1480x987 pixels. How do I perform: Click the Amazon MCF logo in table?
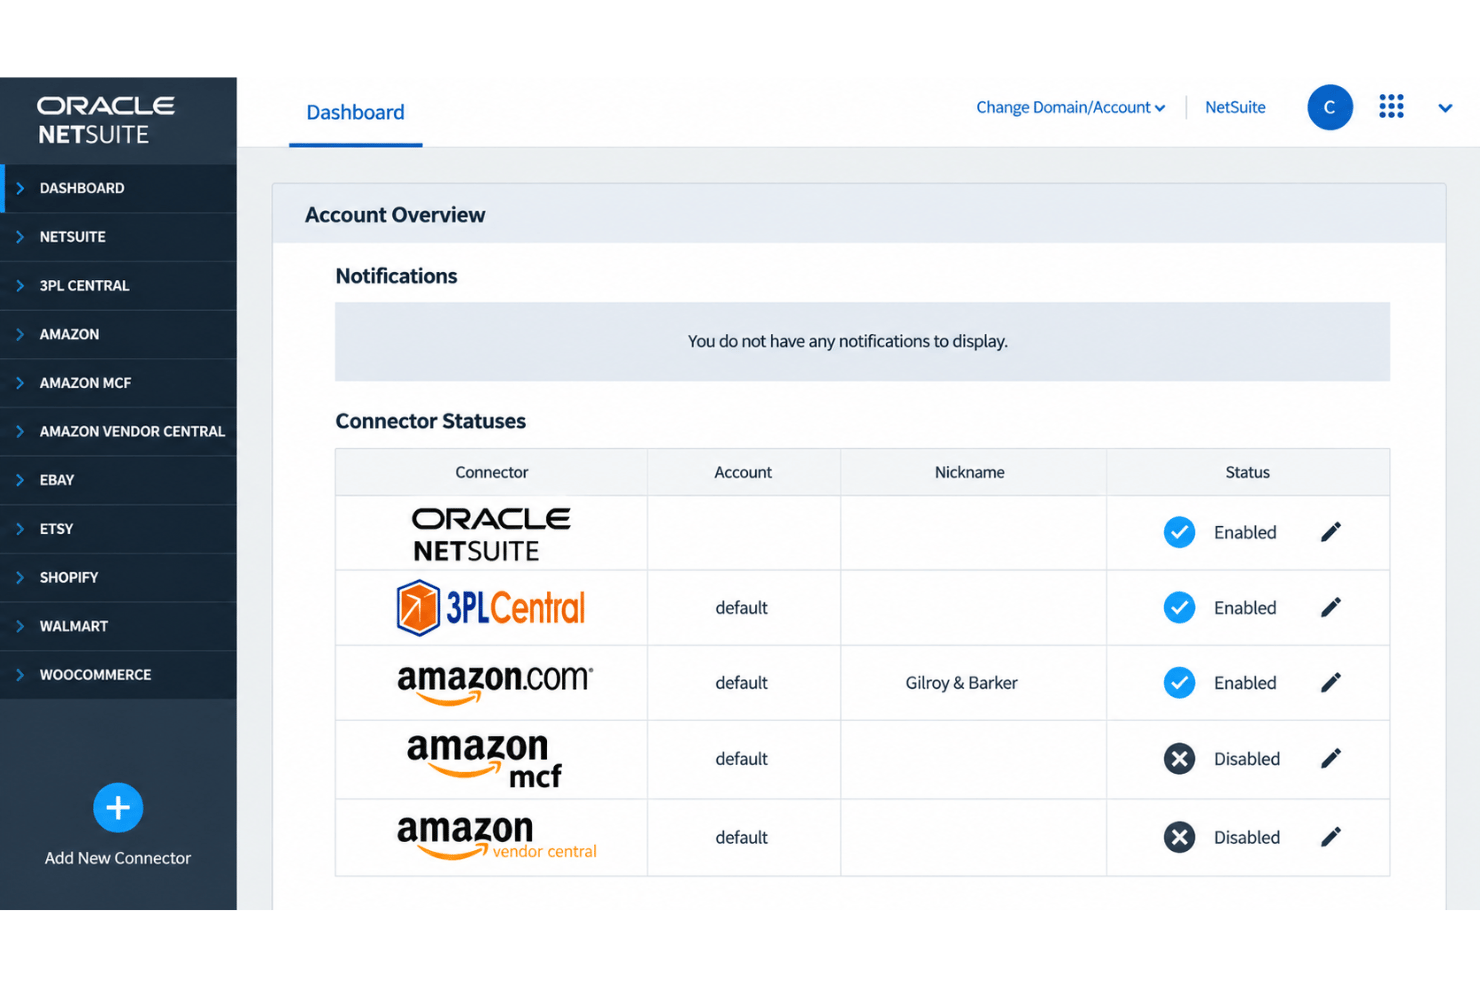coord(485,760)
